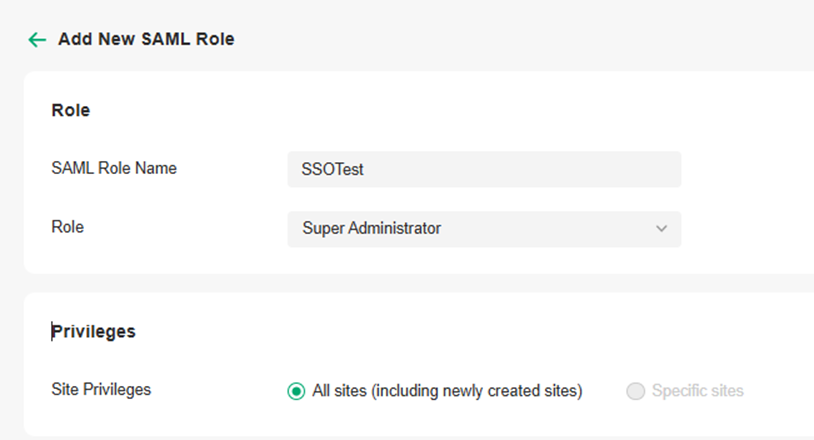Click the Role field label
Viewport: 814px width, 440px height.
[67, 227]
